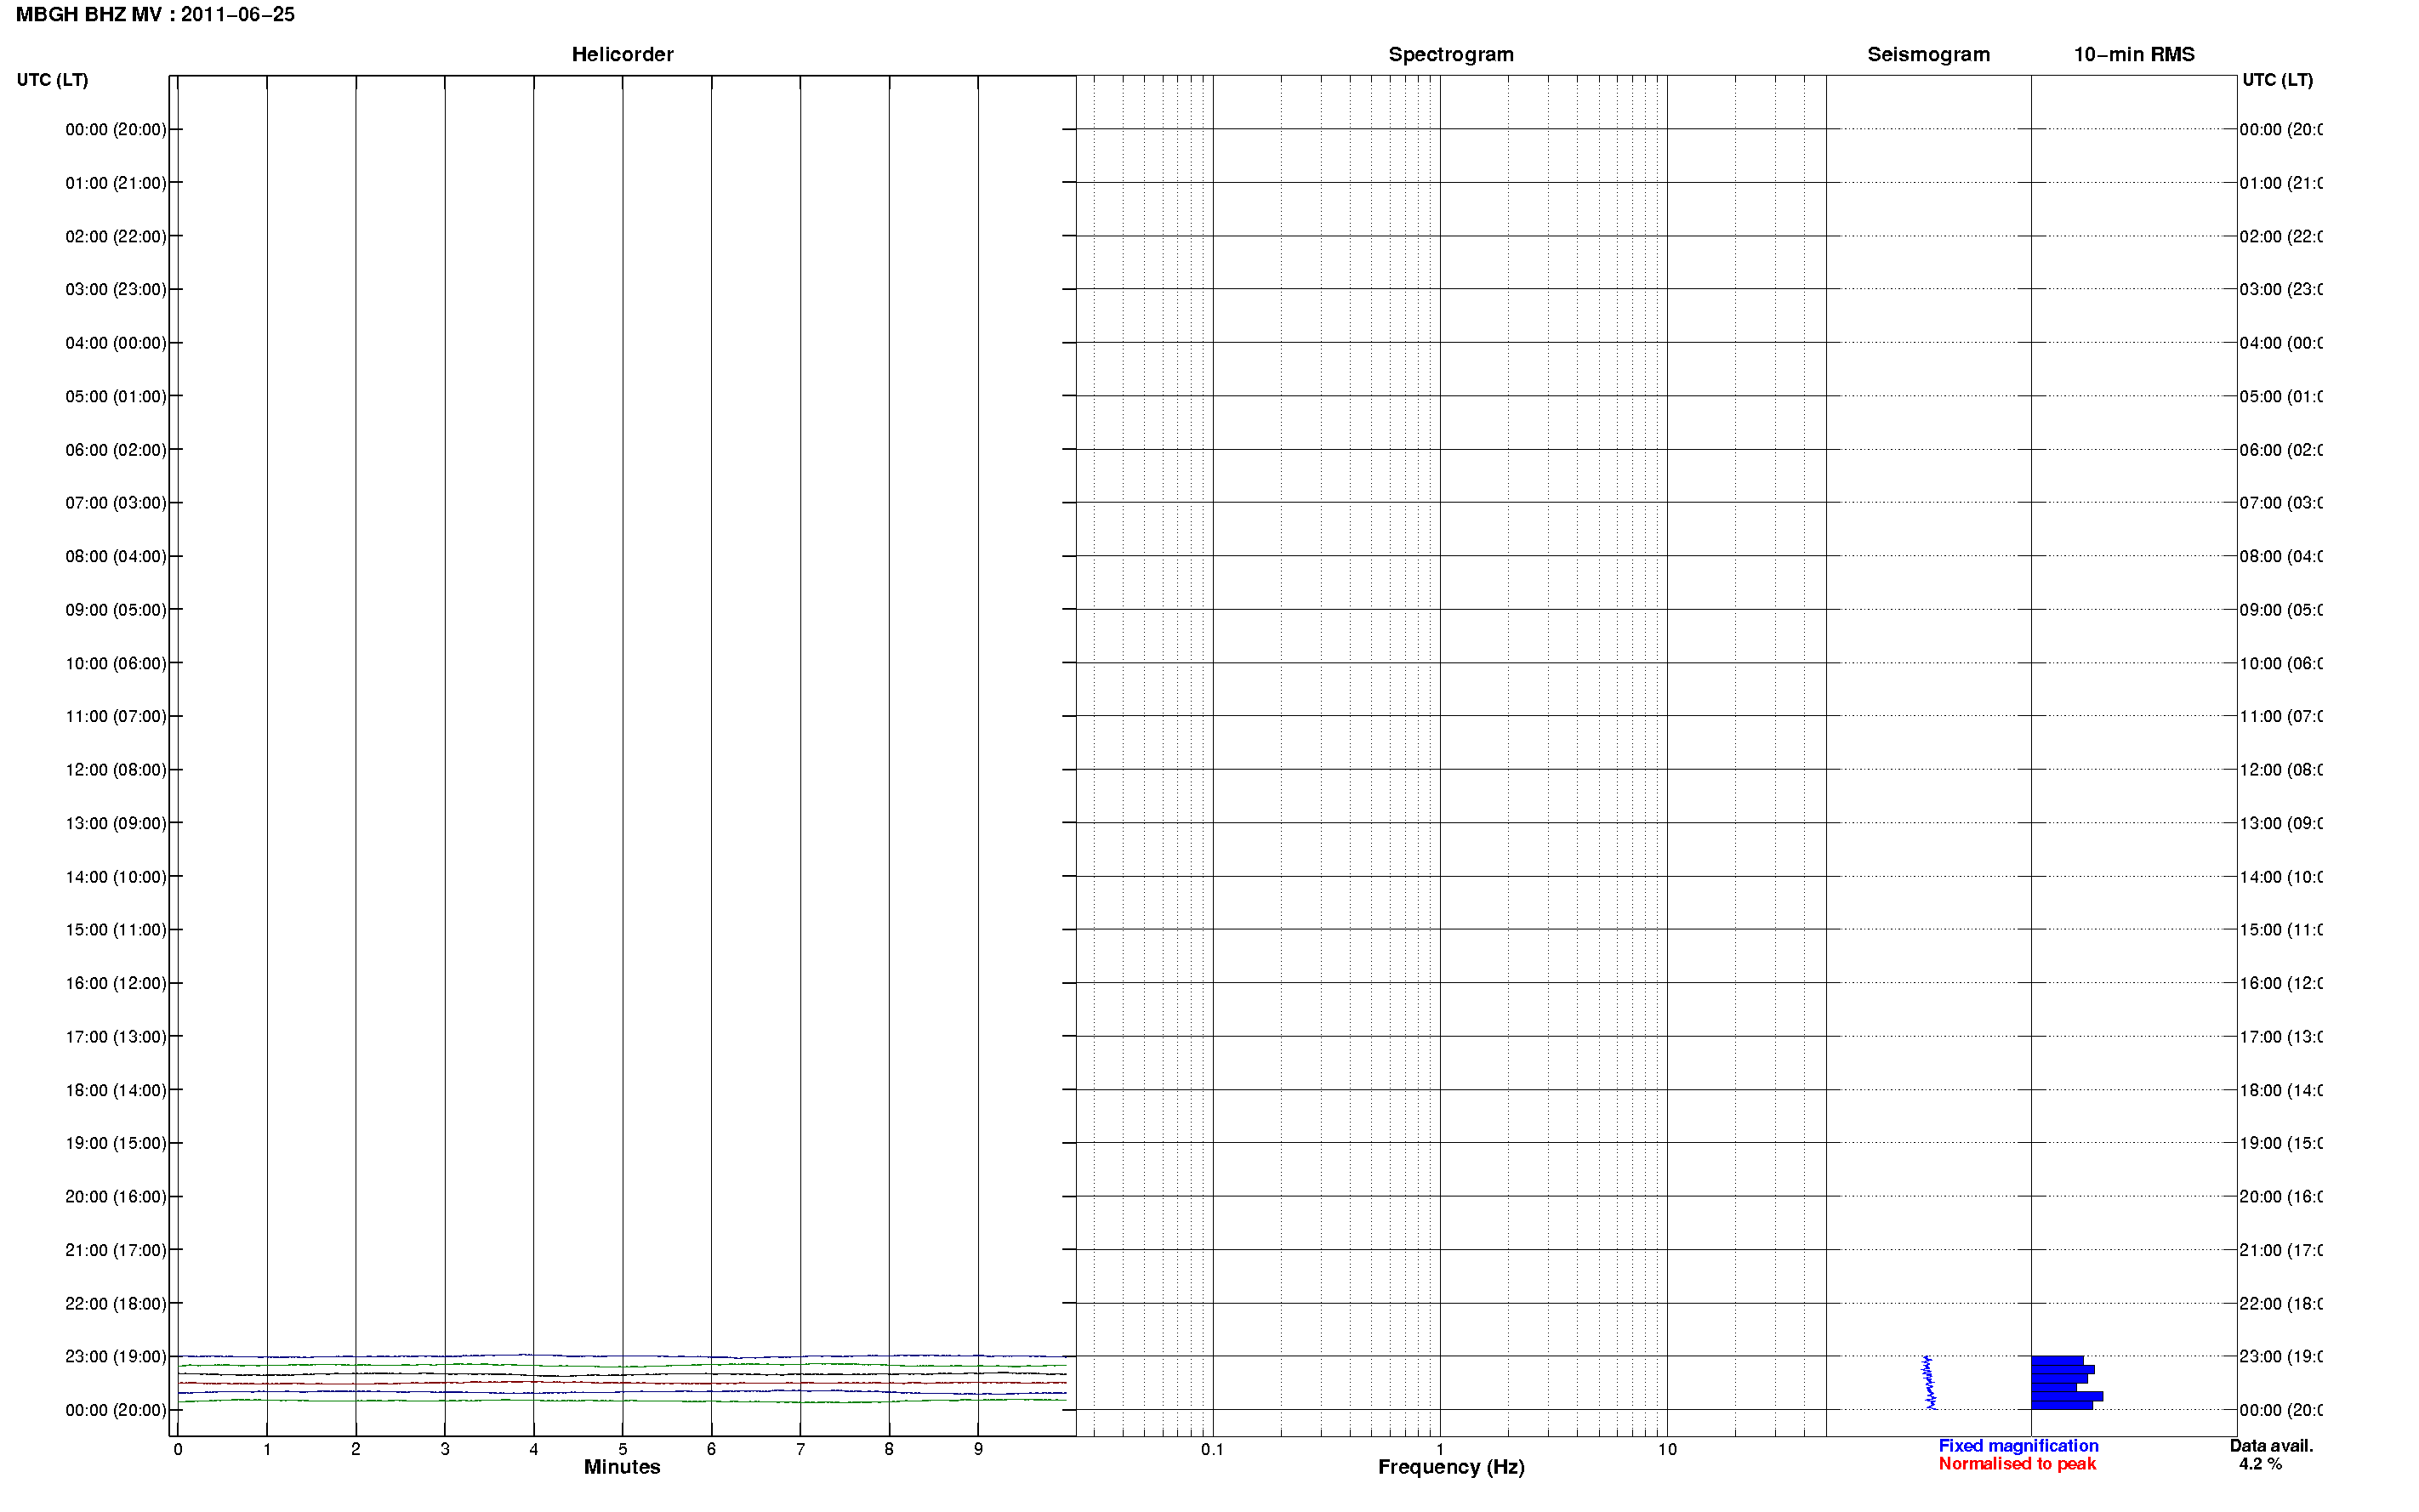Click the right "UTC (LT)" axis label
Viewport: 2419px width, 1512px height.
(2277, 80)
